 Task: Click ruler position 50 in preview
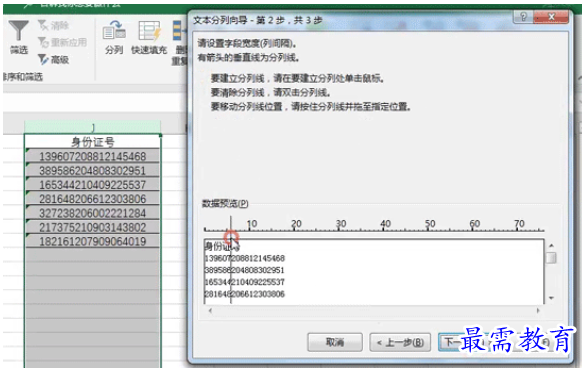click(x=430, y=224)
